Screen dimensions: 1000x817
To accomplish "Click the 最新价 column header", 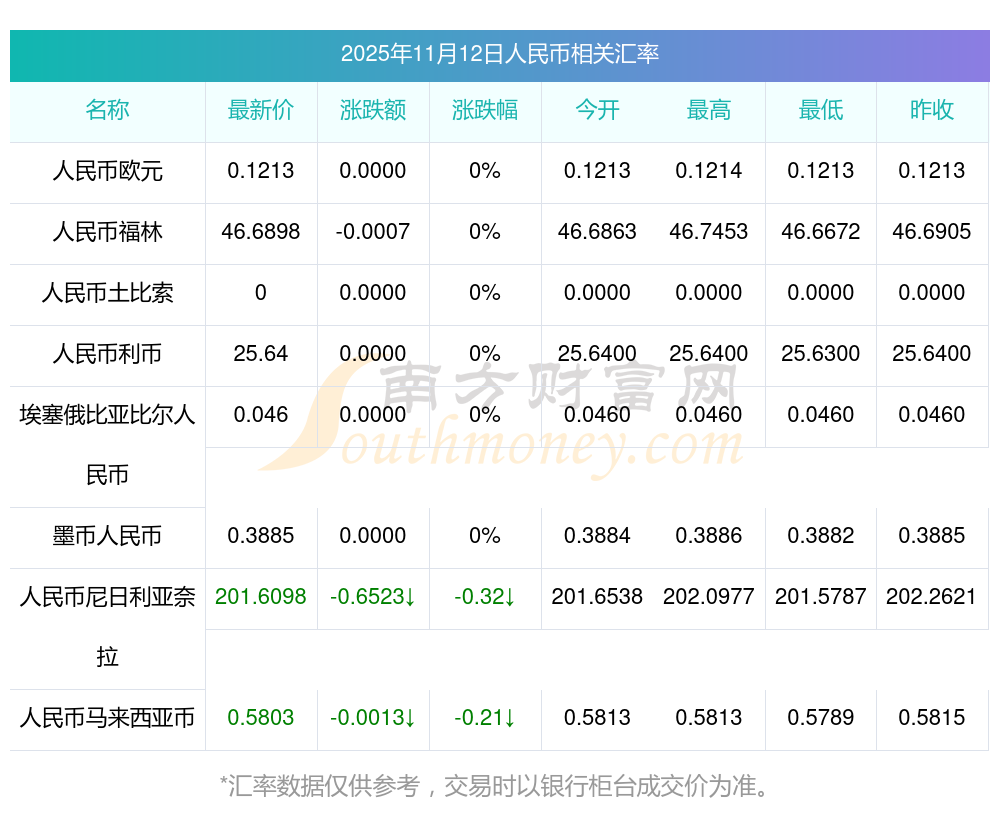I will pyautogui.click(x=261, y=110).
